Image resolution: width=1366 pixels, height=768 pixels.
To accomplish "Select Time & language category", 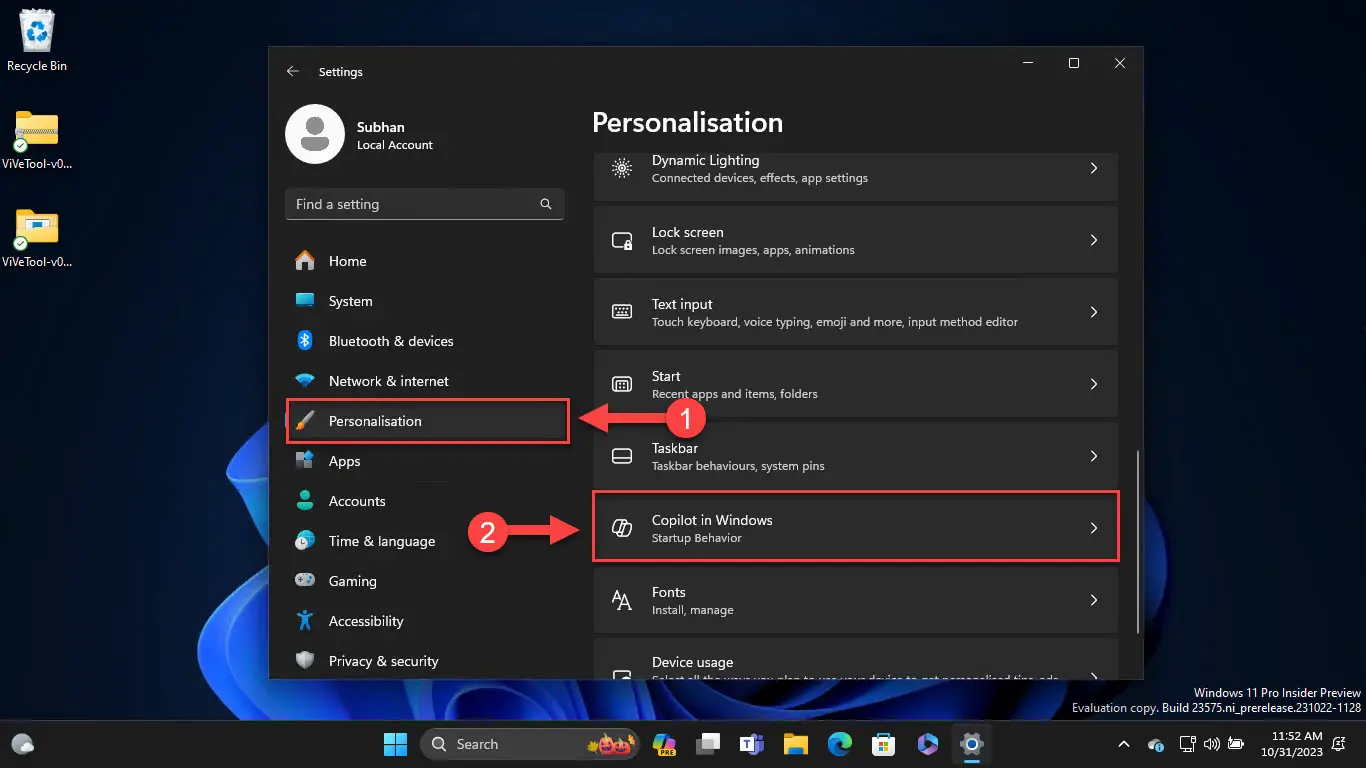I will pyautogui.click(x=426, y=541).
